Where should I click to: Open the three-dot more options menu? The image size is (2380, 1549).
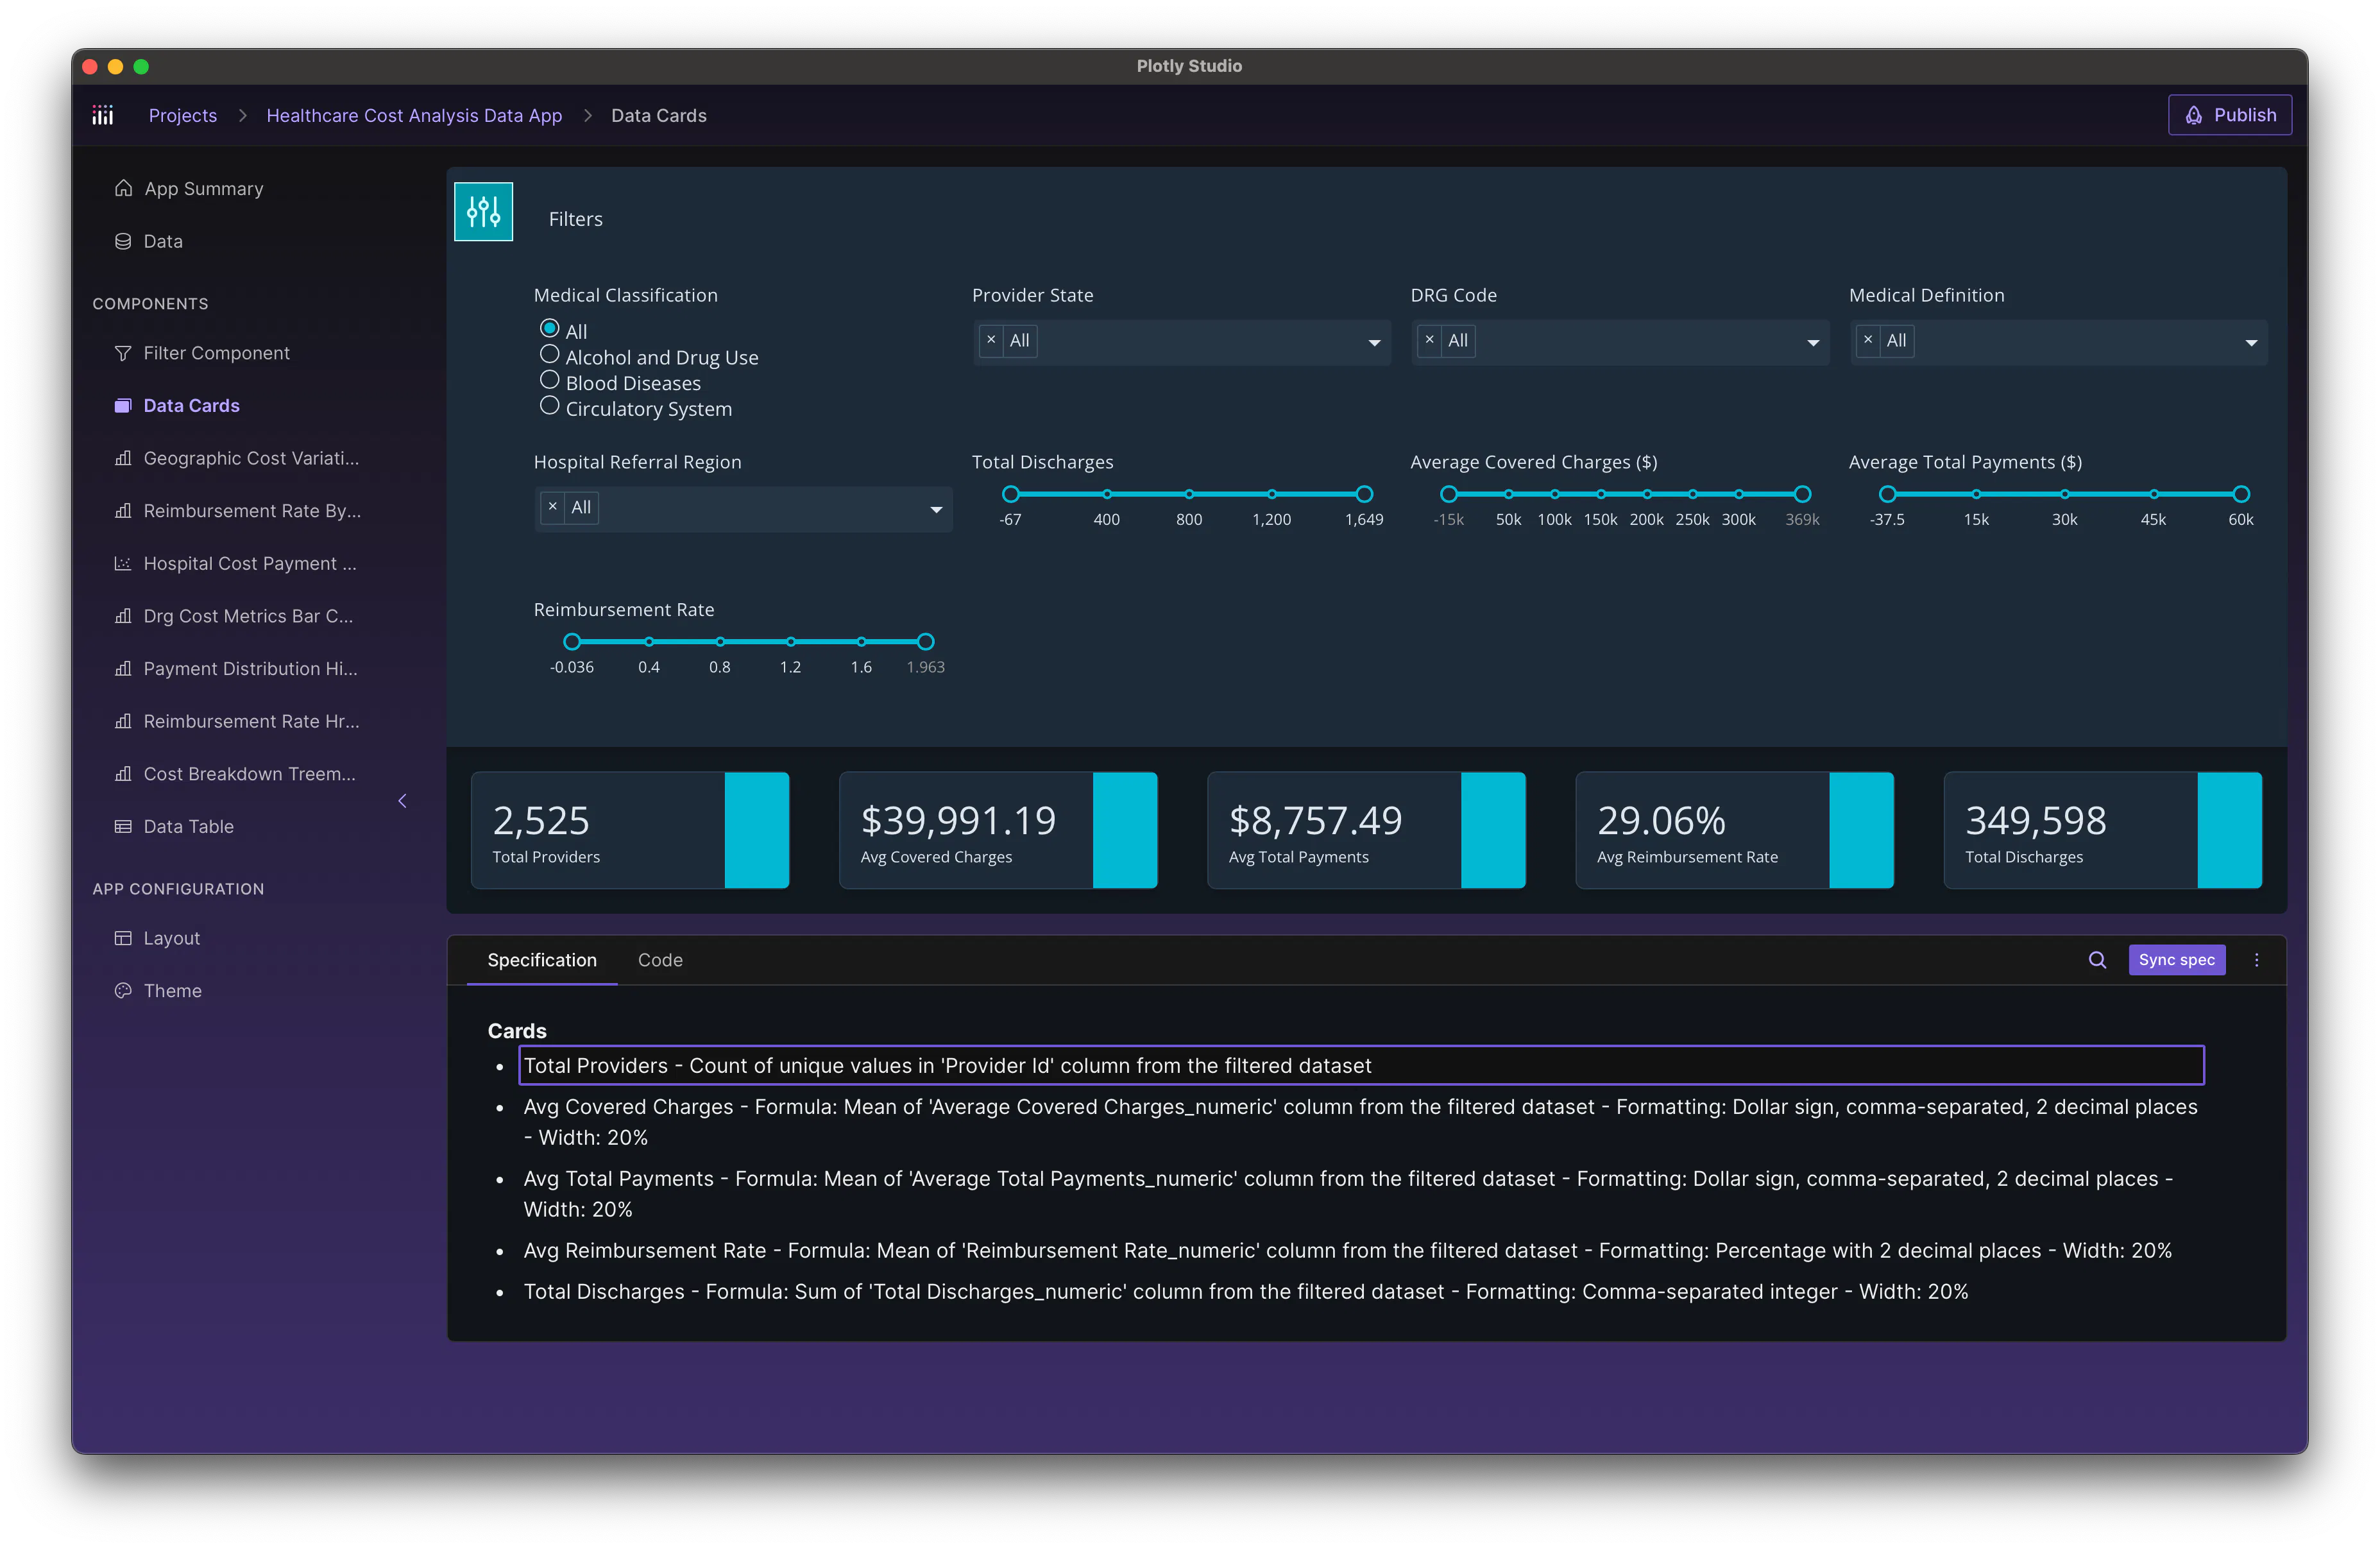(x=2256, y=960)
